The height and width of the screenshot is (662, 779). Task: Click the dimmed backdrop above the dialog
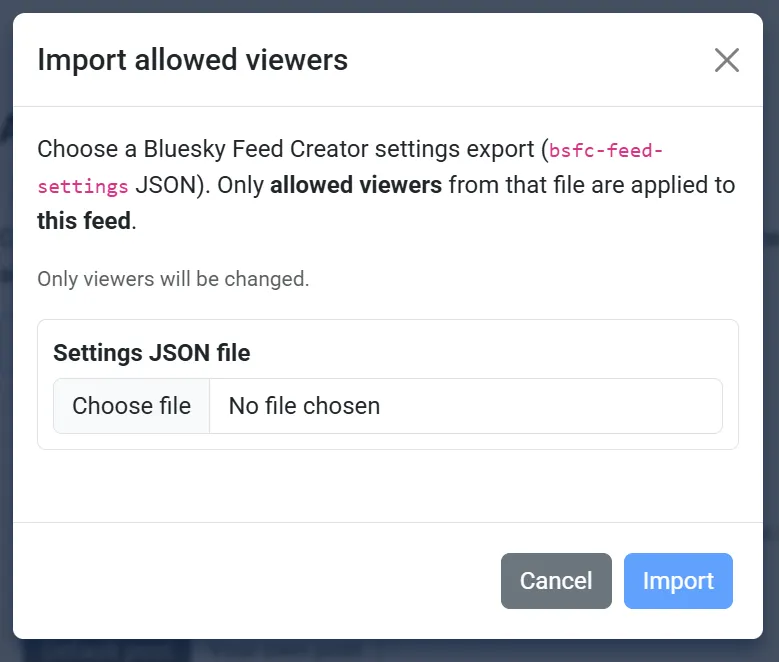390,6
